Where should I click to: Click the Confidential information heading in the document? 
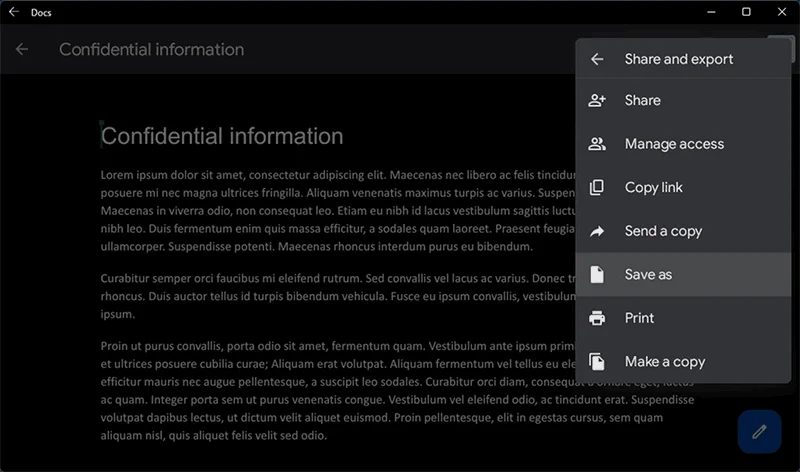(222, 136)
